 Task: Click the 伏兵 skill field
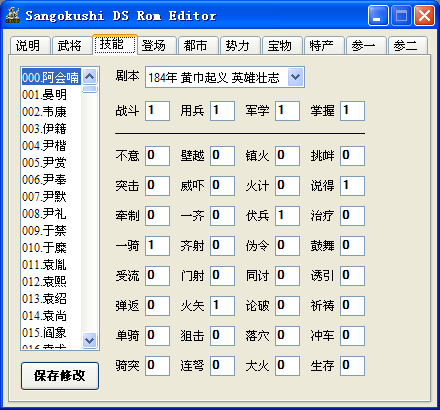coord(287,216)
